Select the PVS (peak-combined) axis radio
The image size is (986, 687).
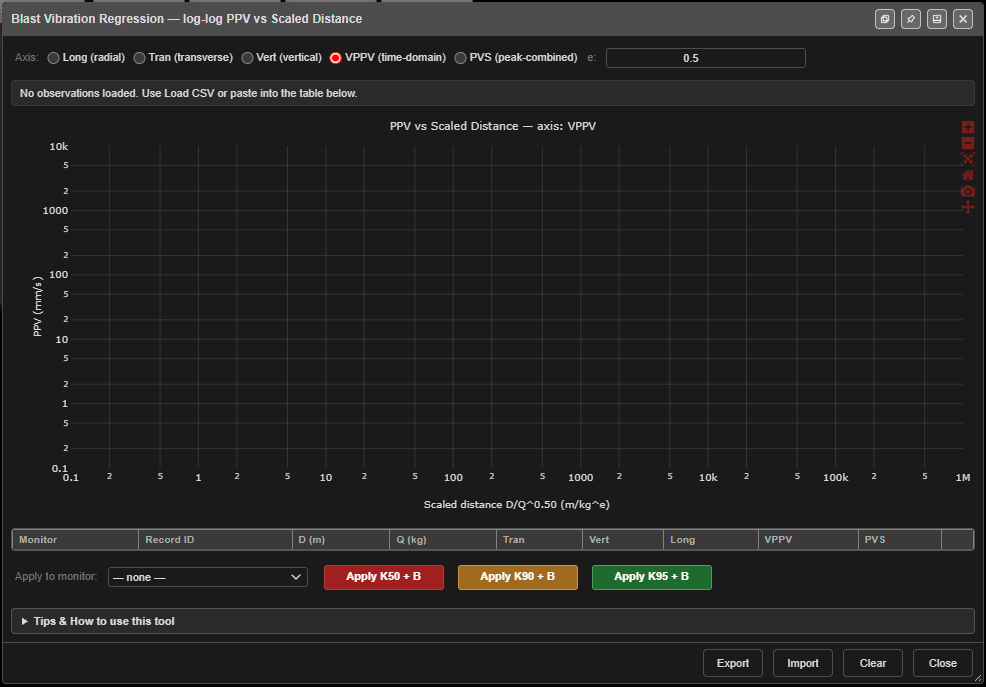click(x=460, y=58)
